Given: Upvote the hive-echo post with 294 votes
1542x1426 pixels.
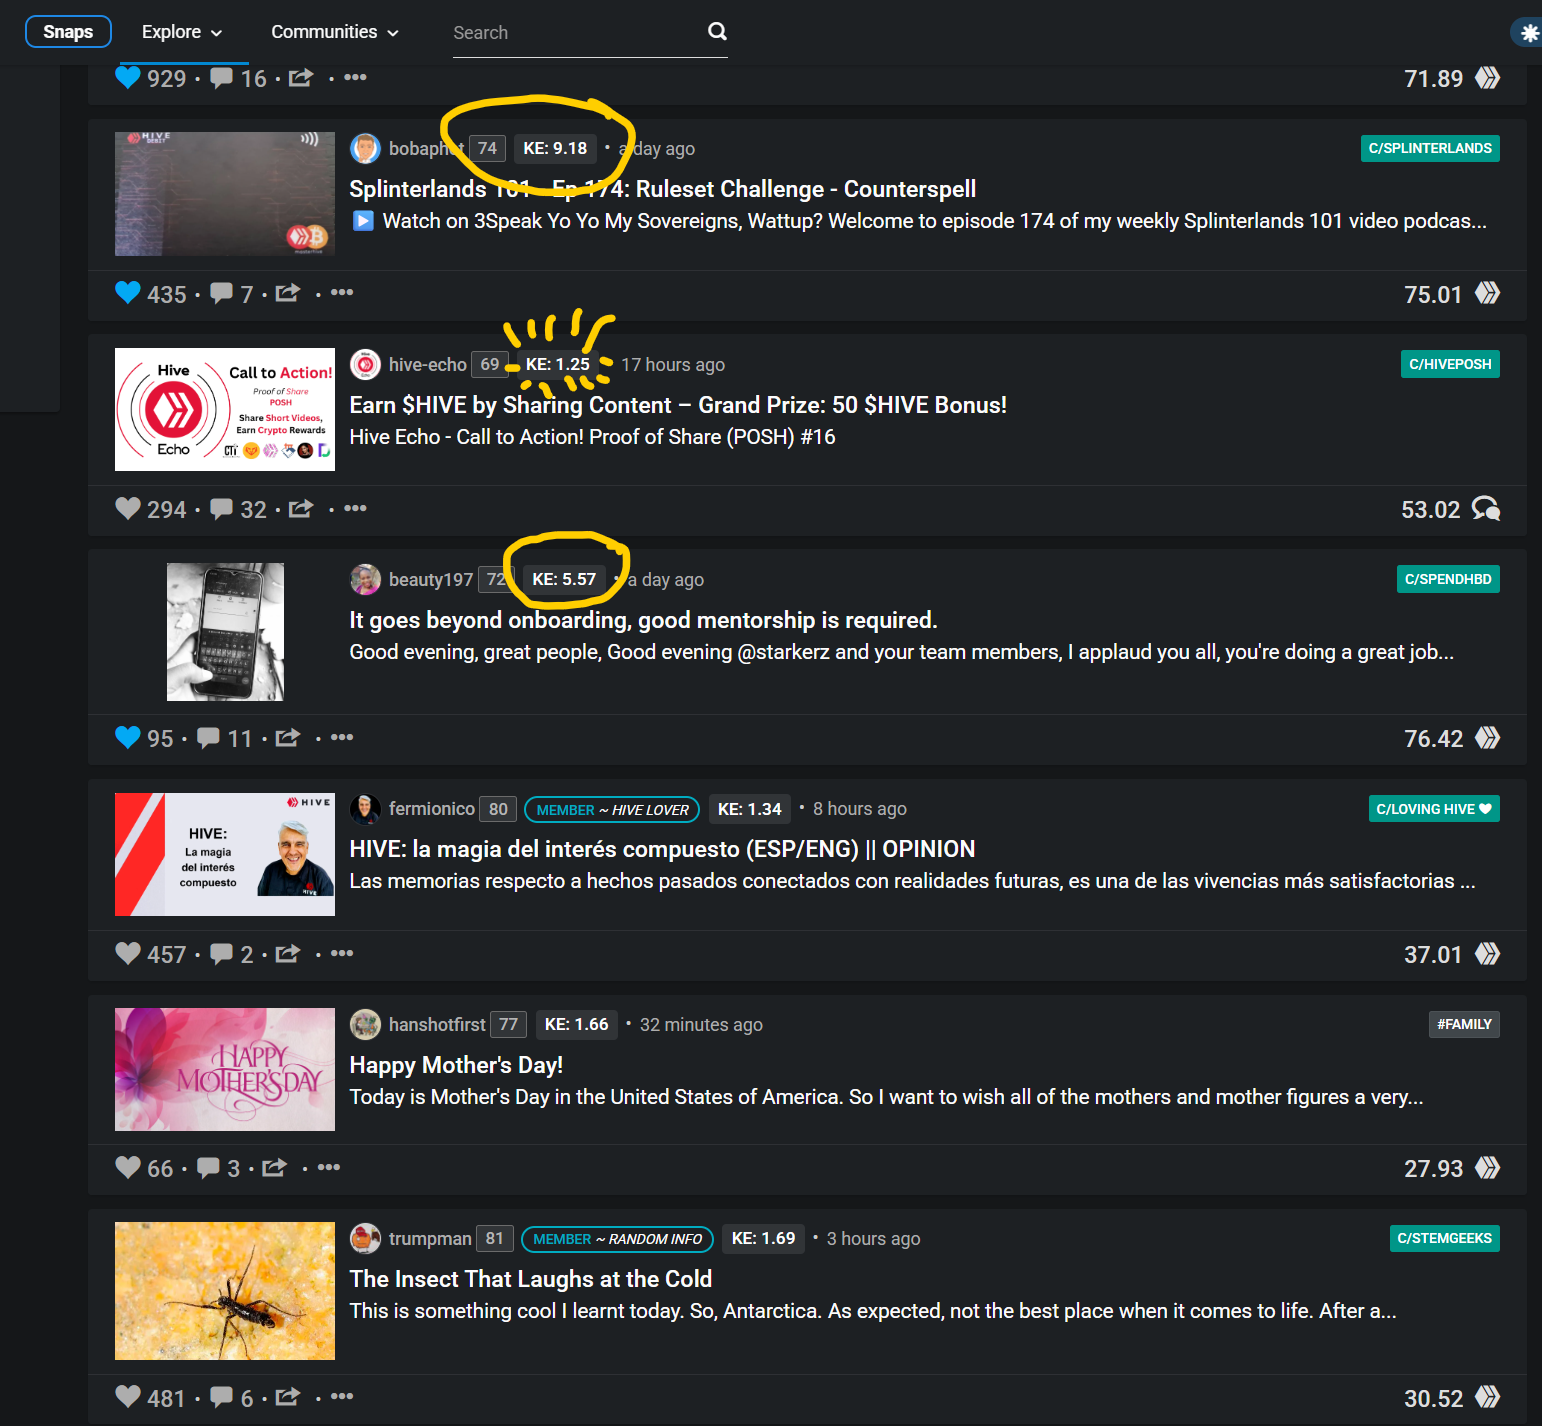Looking at the screenshot, I should [x=128, y=508].
